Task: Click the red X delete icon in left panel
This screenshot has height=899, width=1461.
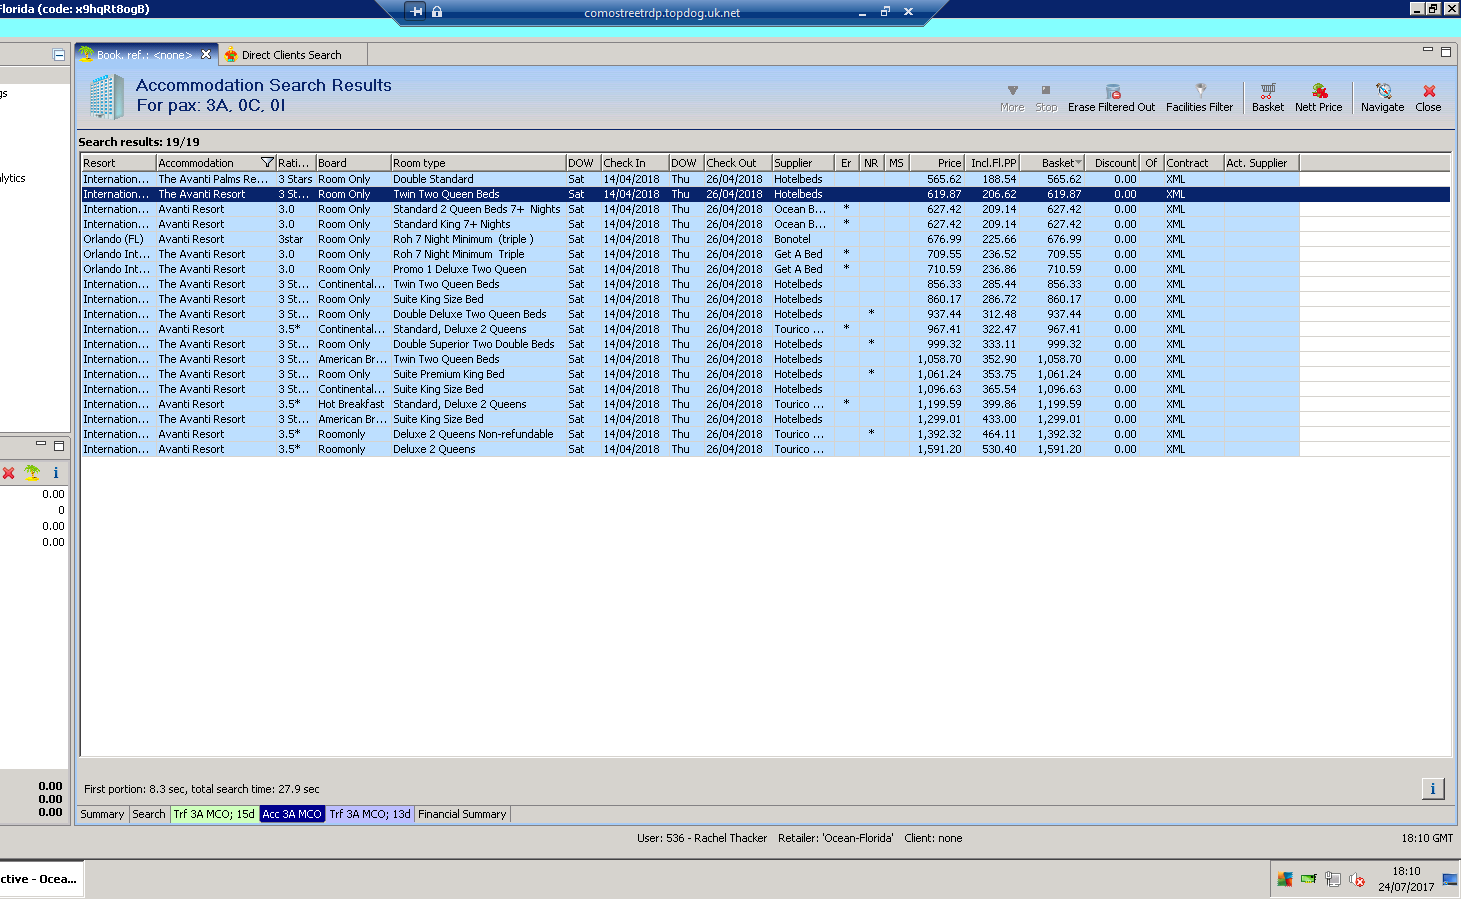Action: pos(9,473)
